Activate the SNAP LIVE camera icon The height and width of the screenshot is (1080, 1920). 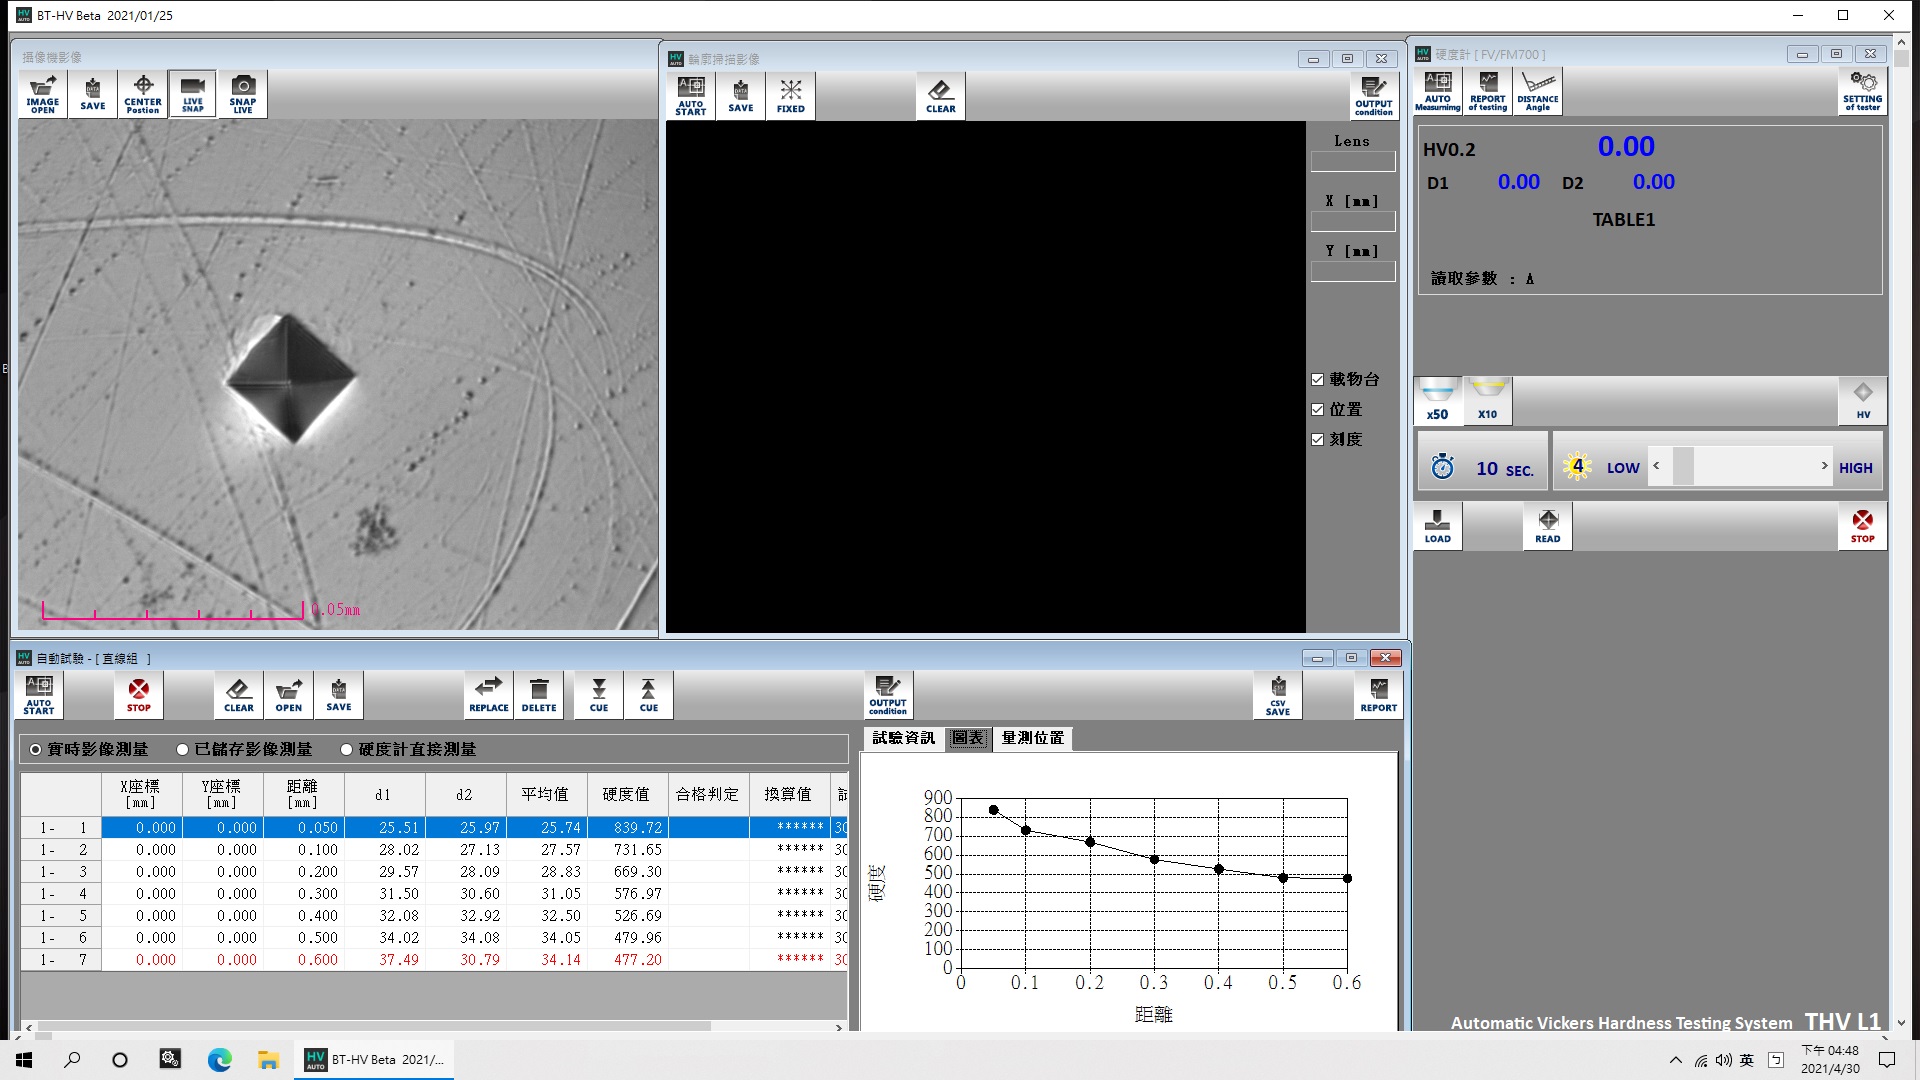[243, 94]
